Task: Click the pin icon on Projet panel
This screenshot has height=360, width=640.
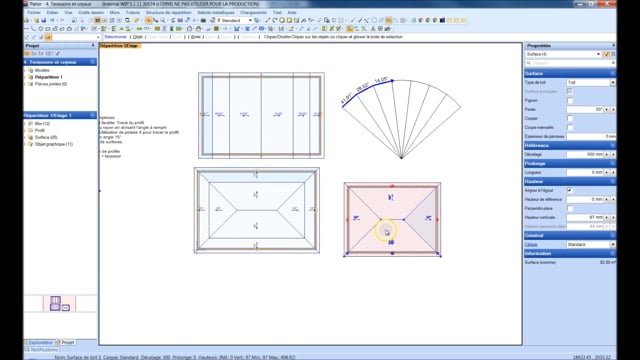Action: [93, 46]
